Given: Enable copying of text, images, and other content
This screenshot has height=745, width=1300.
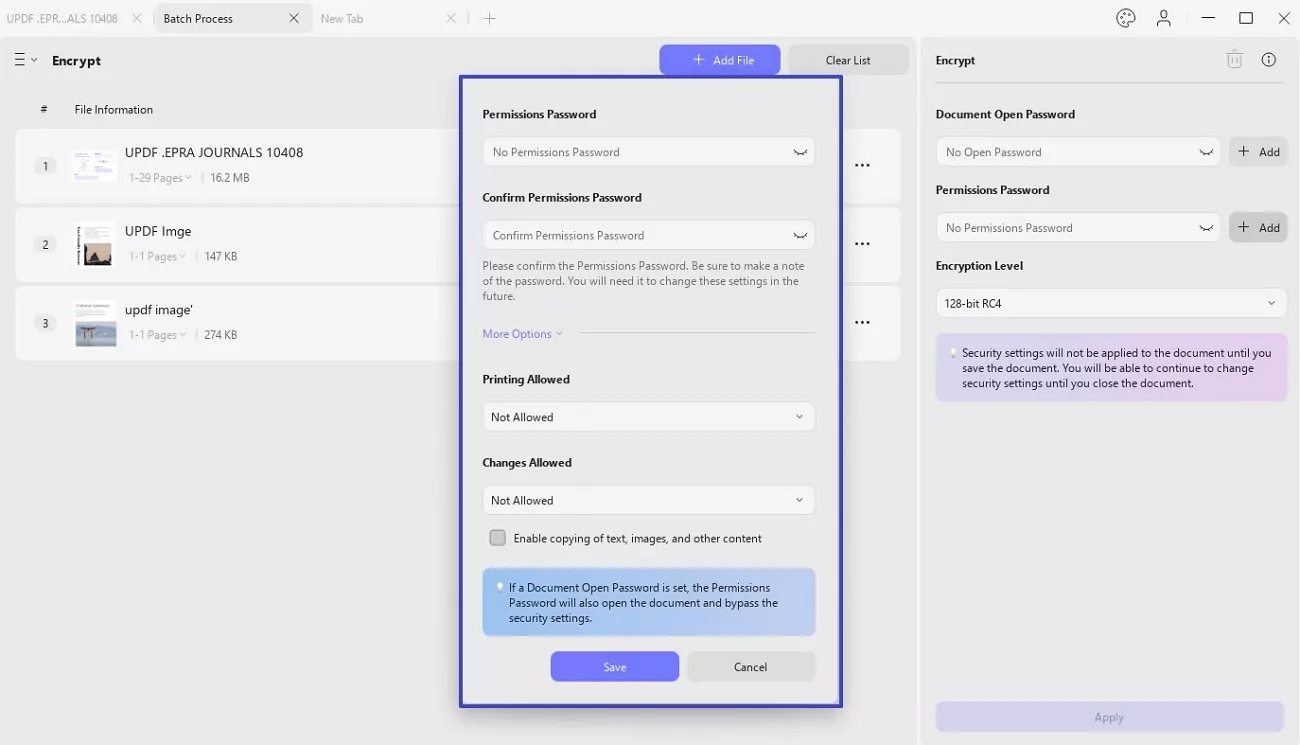Looking at the screenshot, I should (x=497, y=538).
